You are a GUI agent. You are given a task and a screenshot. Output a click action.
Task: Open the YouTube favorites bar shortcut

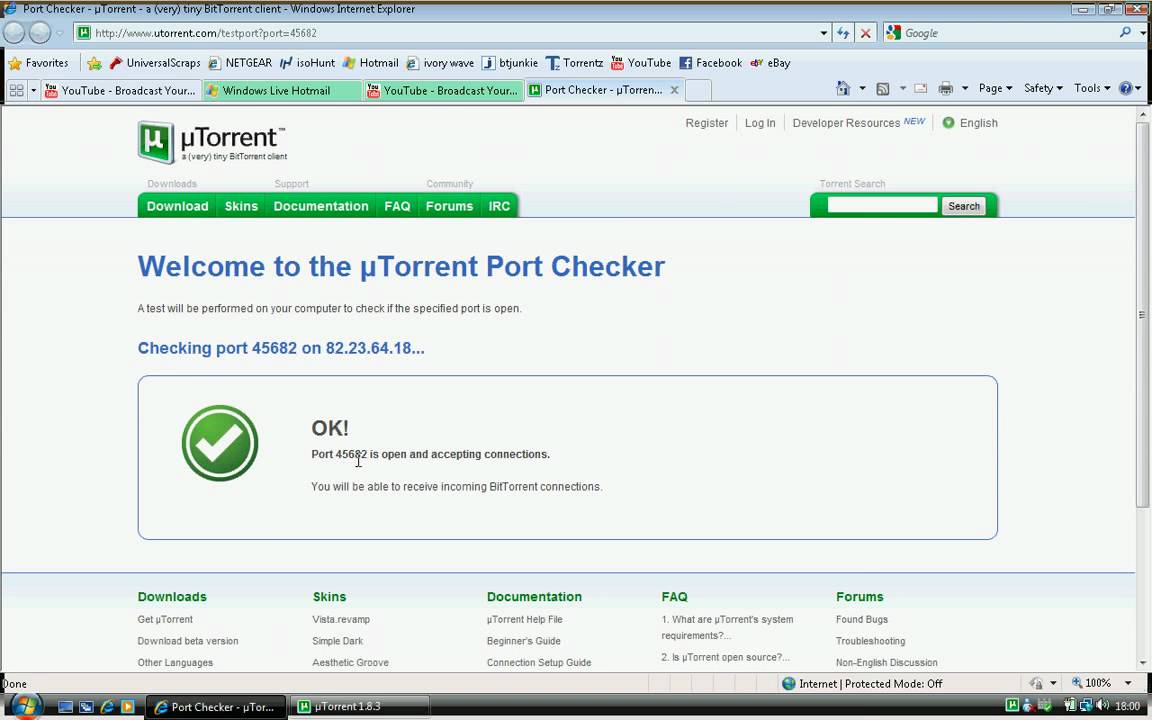tap(641, 63)
